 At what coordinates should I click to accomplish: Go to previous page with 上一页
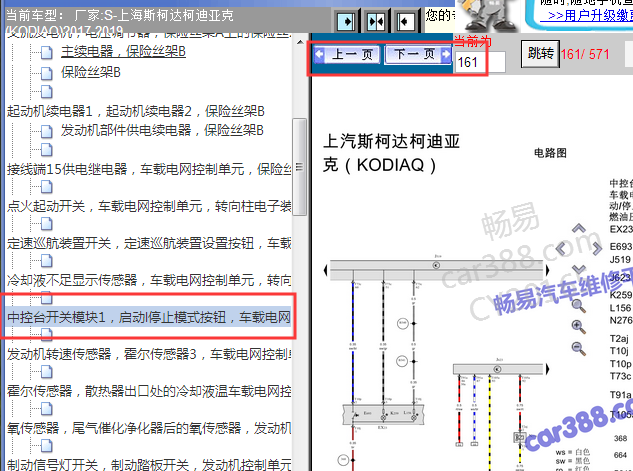click(348, 54)
